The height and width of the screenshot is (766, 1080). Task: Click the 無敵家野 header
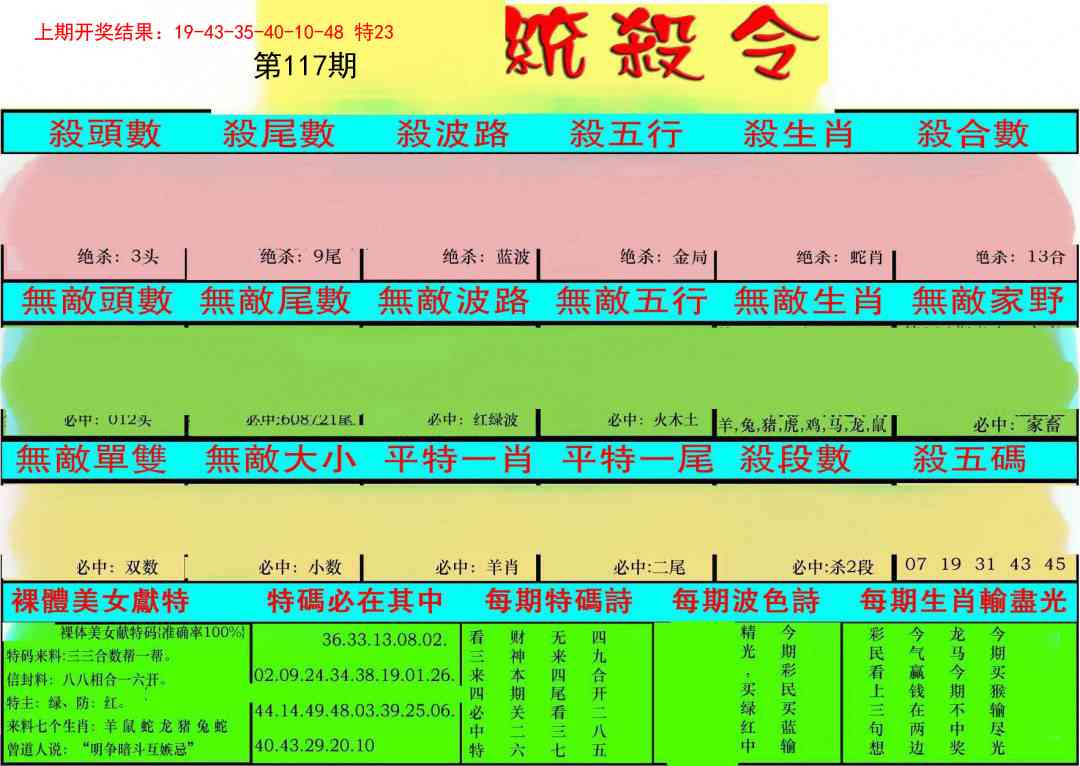tap(987, 300)
